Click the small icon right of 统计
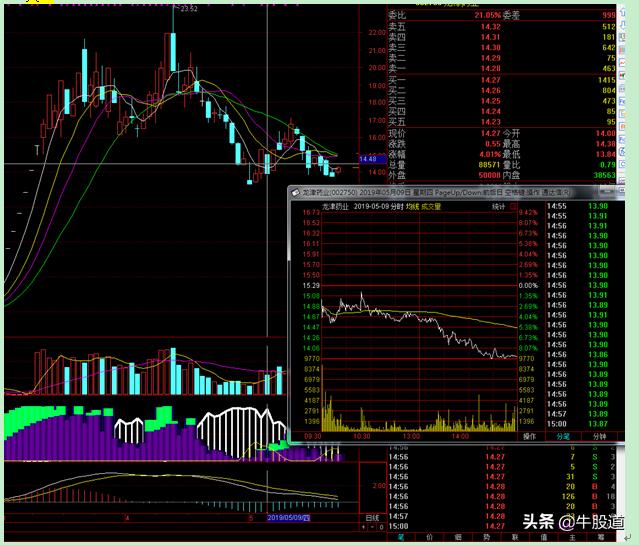 click(514, 207)
